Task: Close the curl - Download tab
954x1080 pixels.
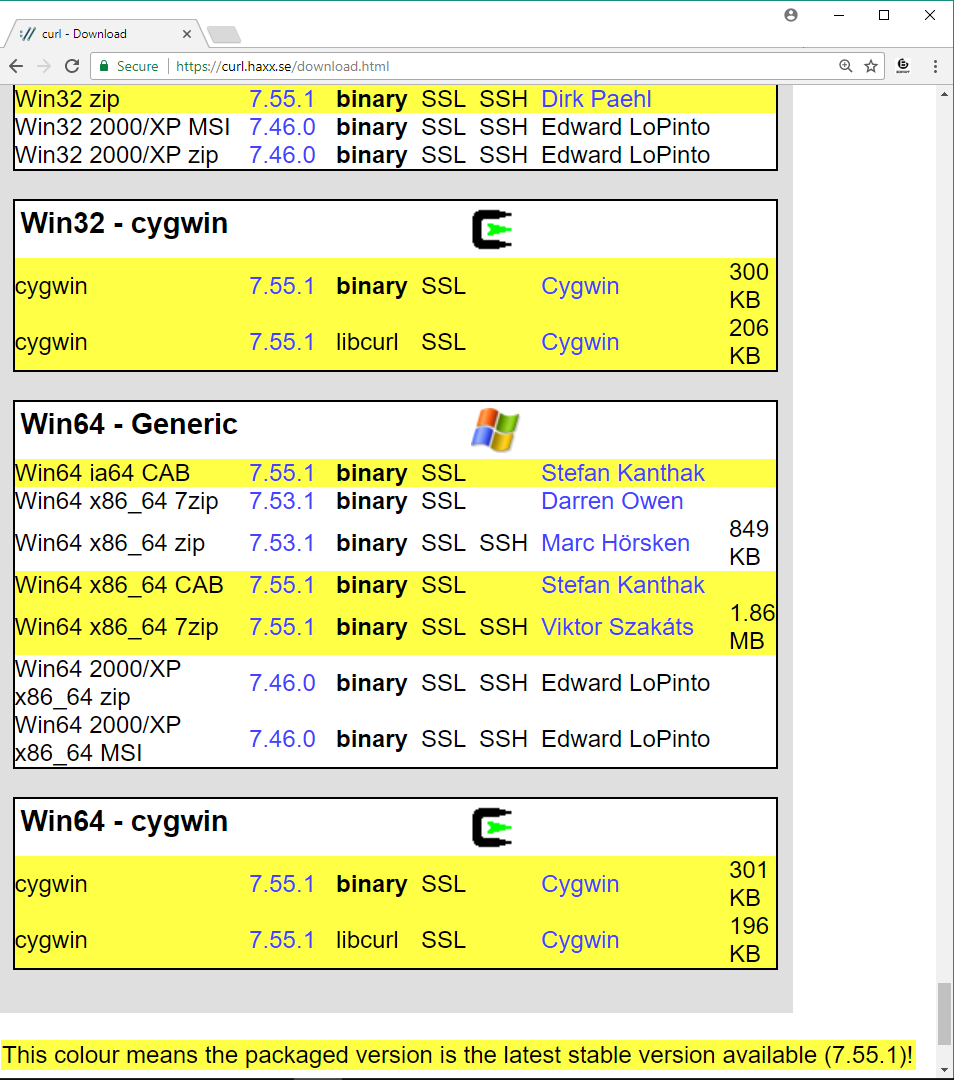Action: coord(187,34)
